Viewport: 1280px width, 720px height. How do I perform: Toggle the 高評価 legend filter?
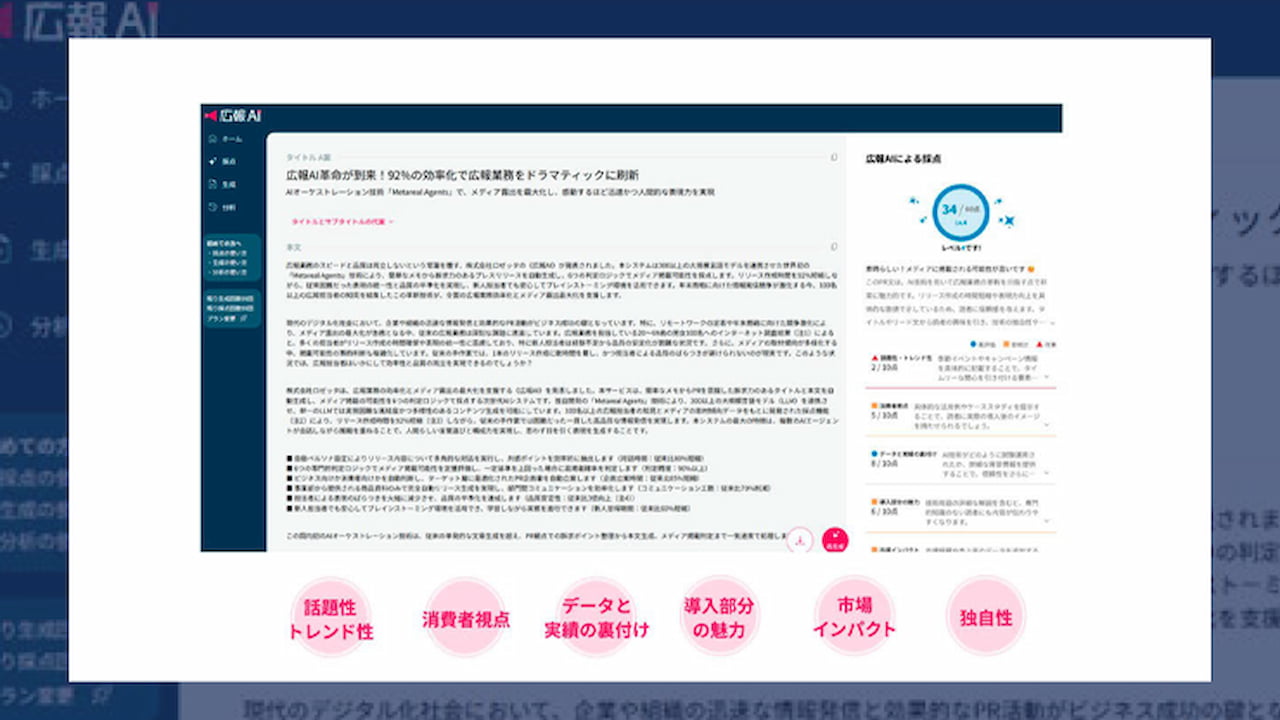pyautogui.click(x=972, y=342)
